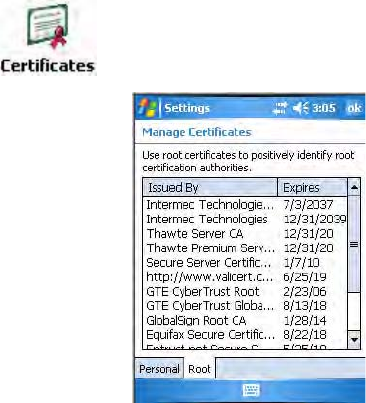Click the scrollbar up arrow
The width and height of the screenshot is (366, 403).
(354, 188)
